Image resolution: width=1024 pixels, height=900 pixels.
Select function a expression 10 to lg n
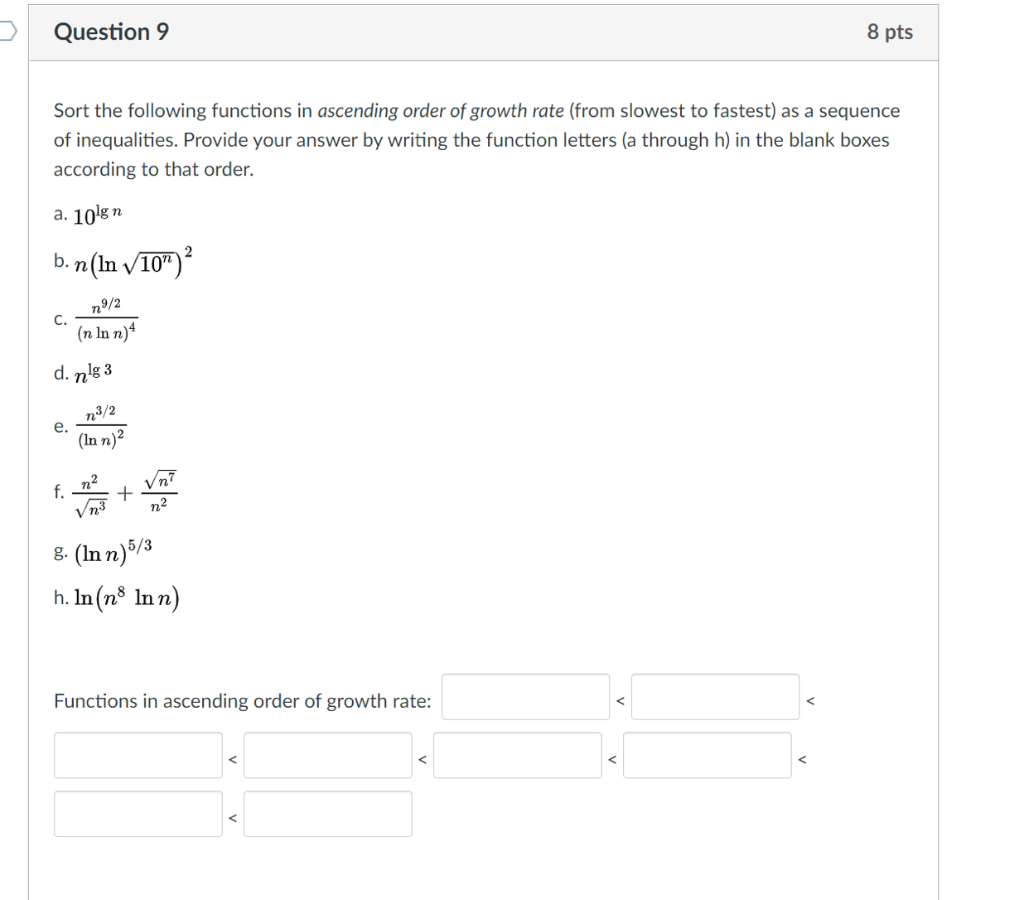pyautogui.click(x=94, y=212)
